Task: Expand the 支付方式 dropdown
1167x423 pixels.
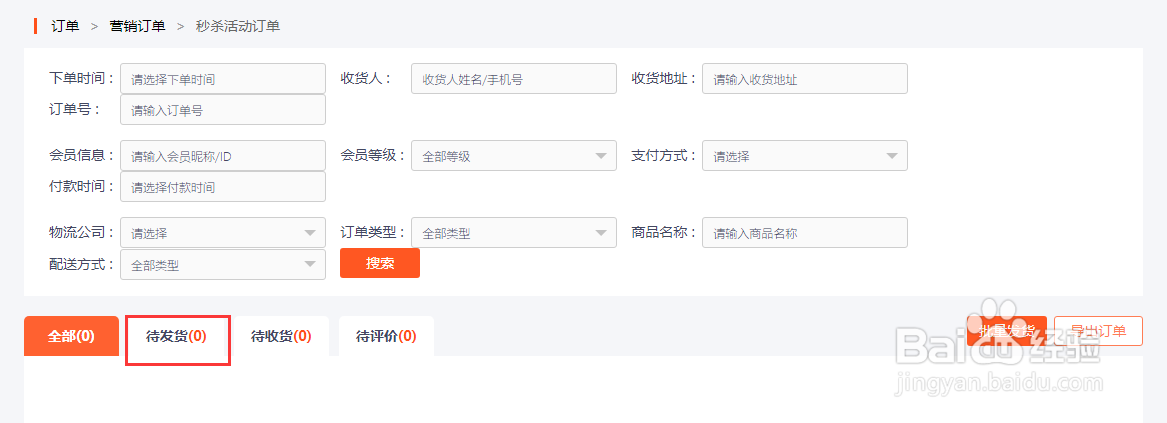Action: 804,156
